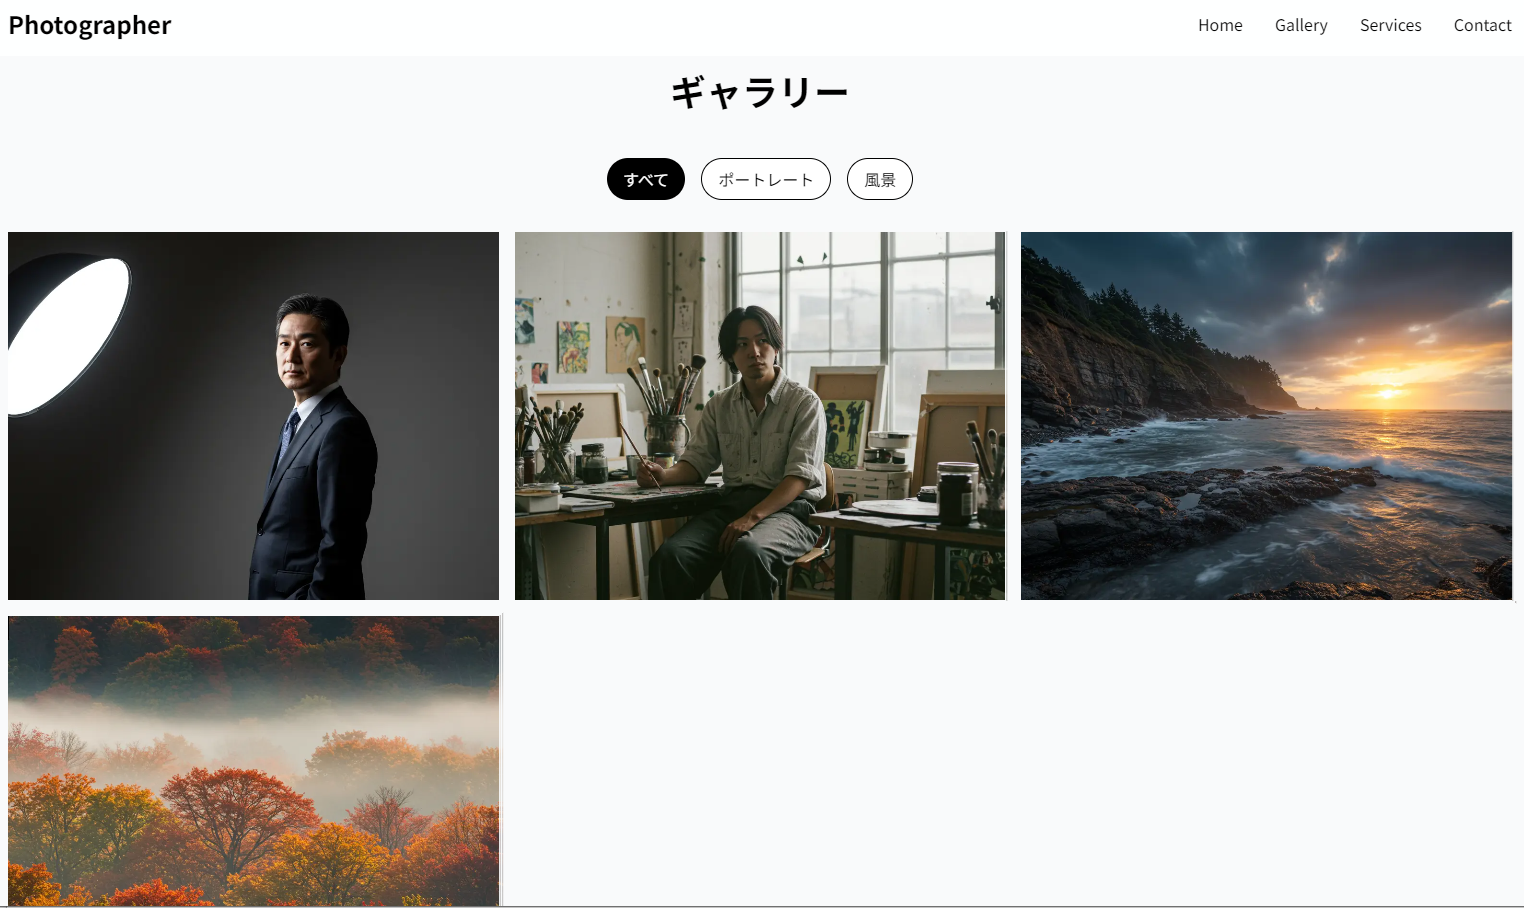Open the misty autumn forest photo
This screenshot has width=1524, height=908.
click(253, 761)
